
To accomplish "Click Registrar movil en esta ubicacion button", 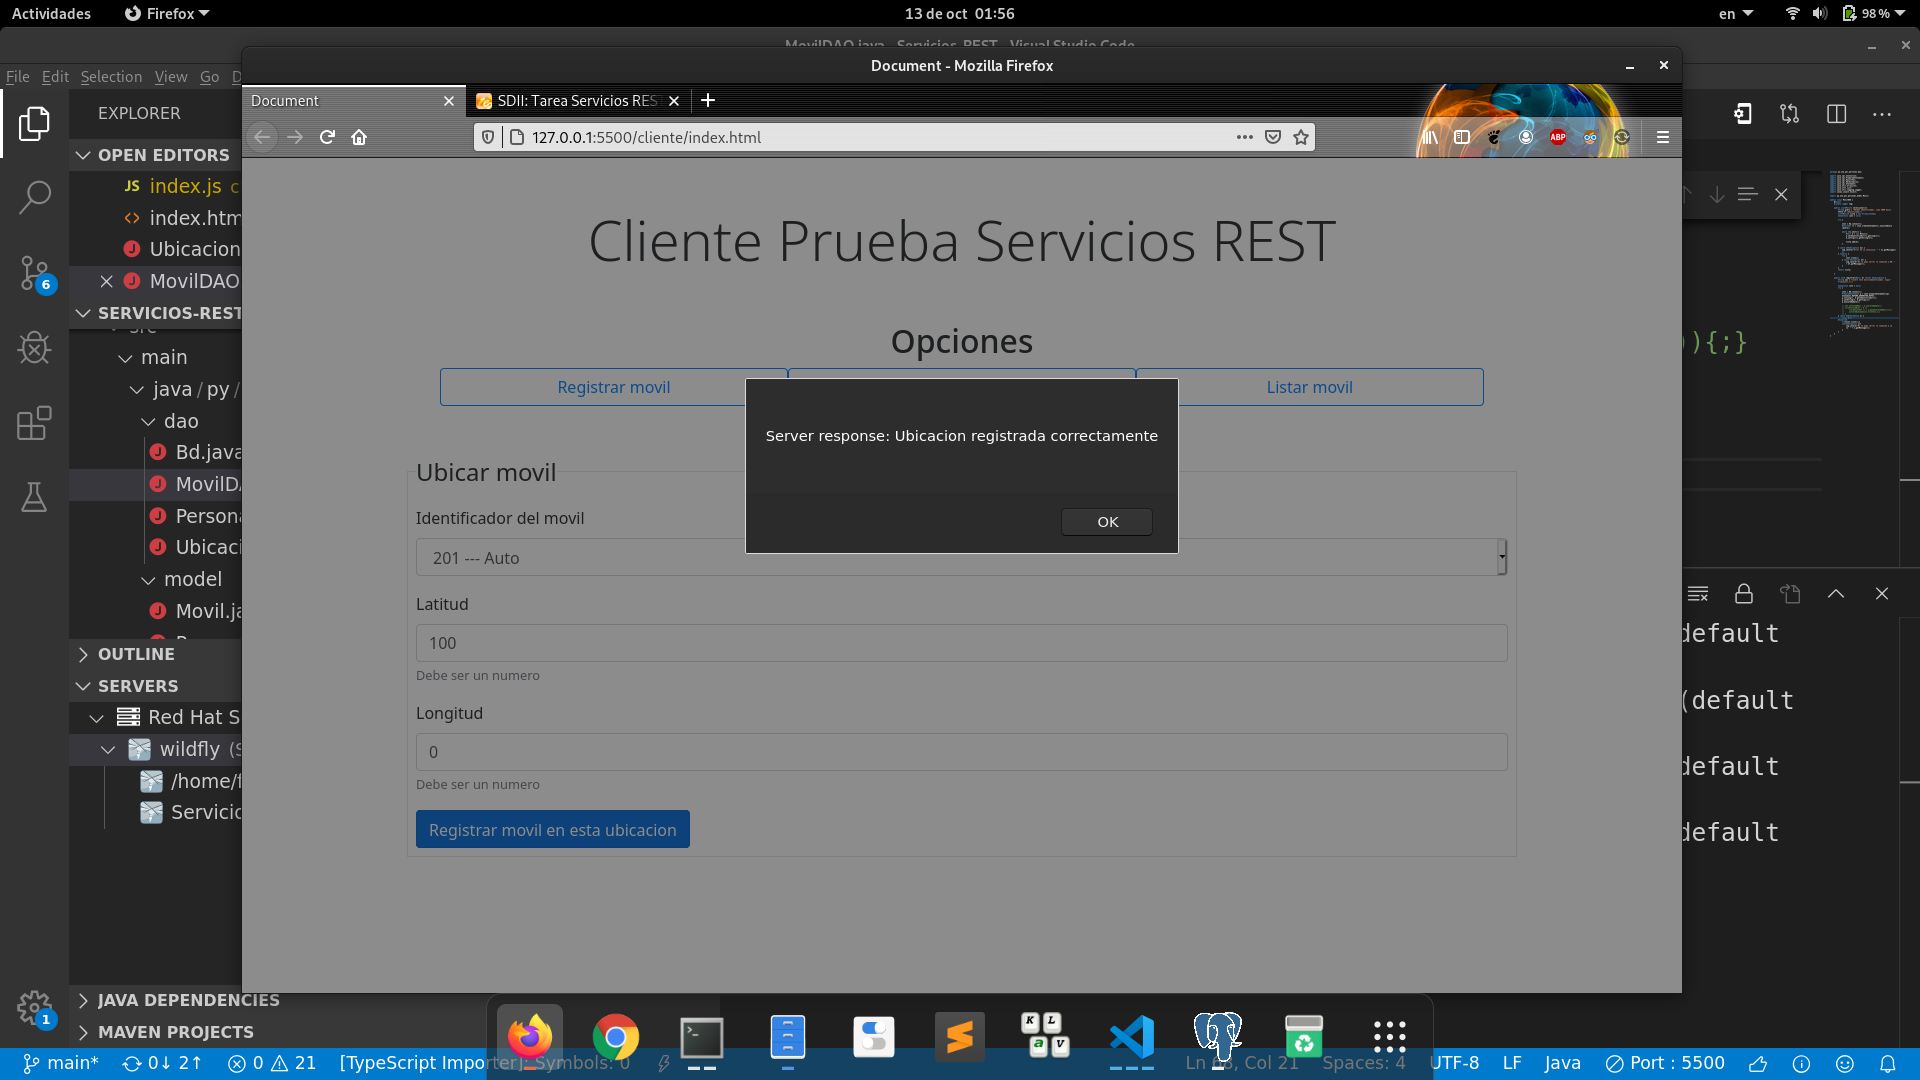I will 552,830.
